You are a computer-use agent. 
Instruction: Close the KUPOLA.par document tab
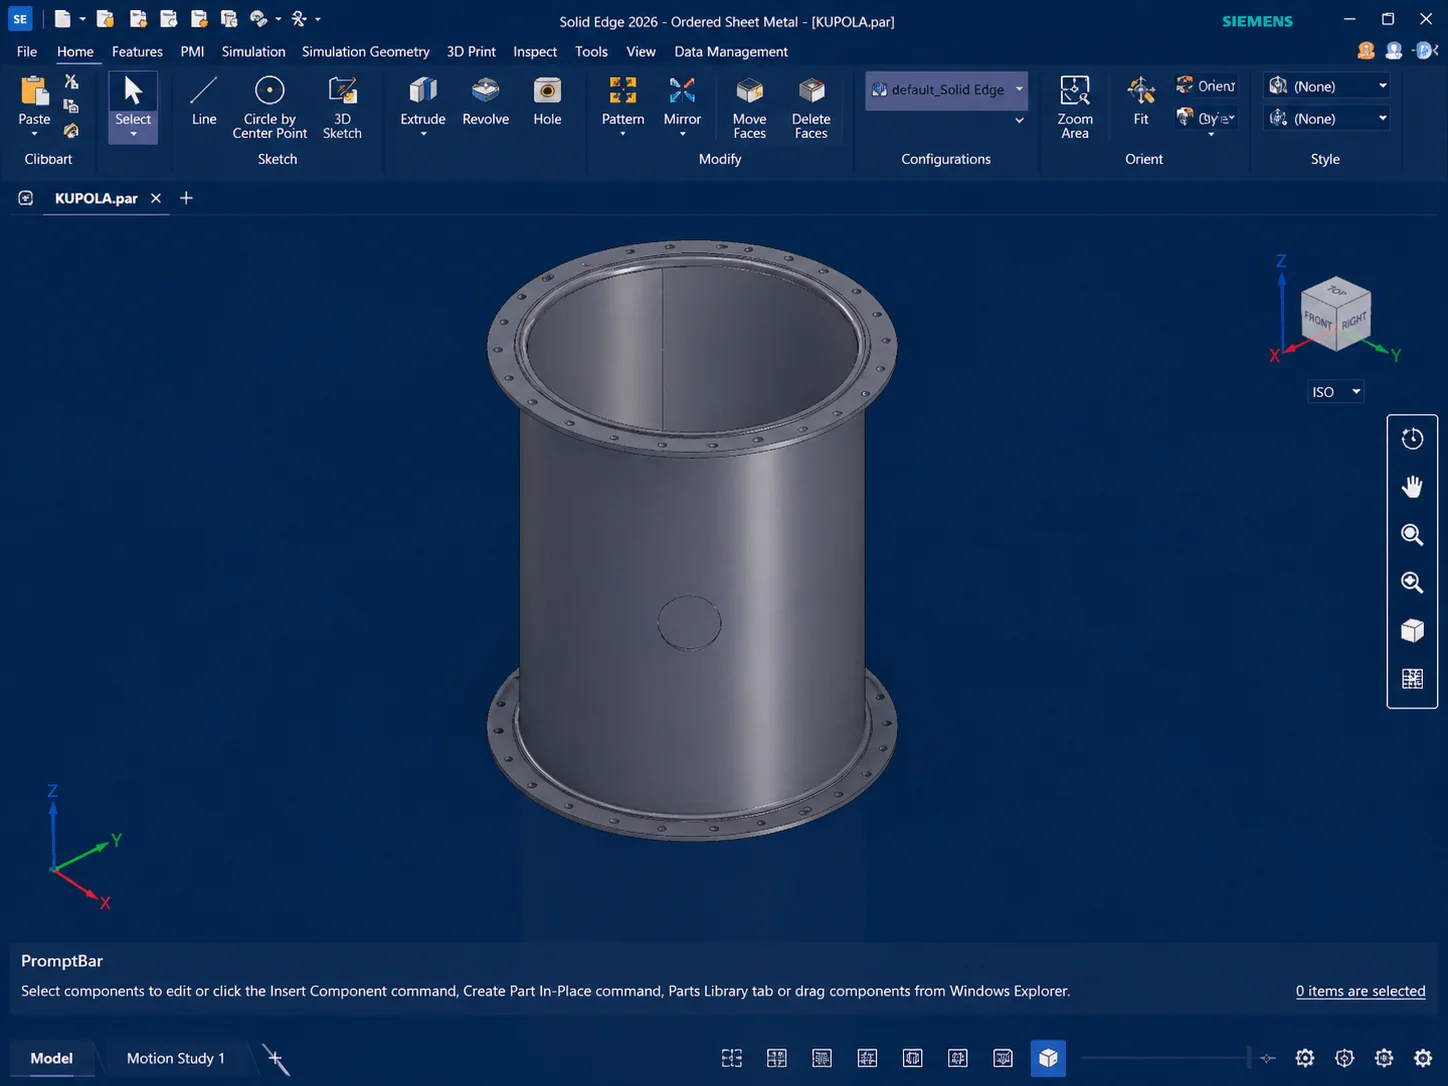(156, 198)
